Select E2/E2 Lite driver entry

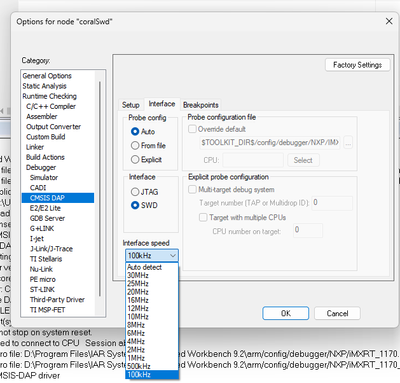(45, 208)
